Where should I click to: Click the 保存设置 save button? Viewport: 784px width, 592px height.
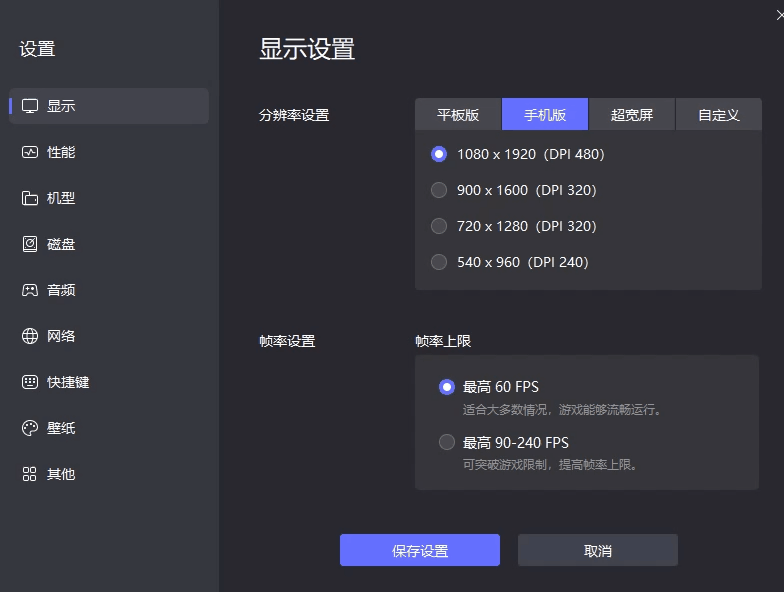point(420,551)
